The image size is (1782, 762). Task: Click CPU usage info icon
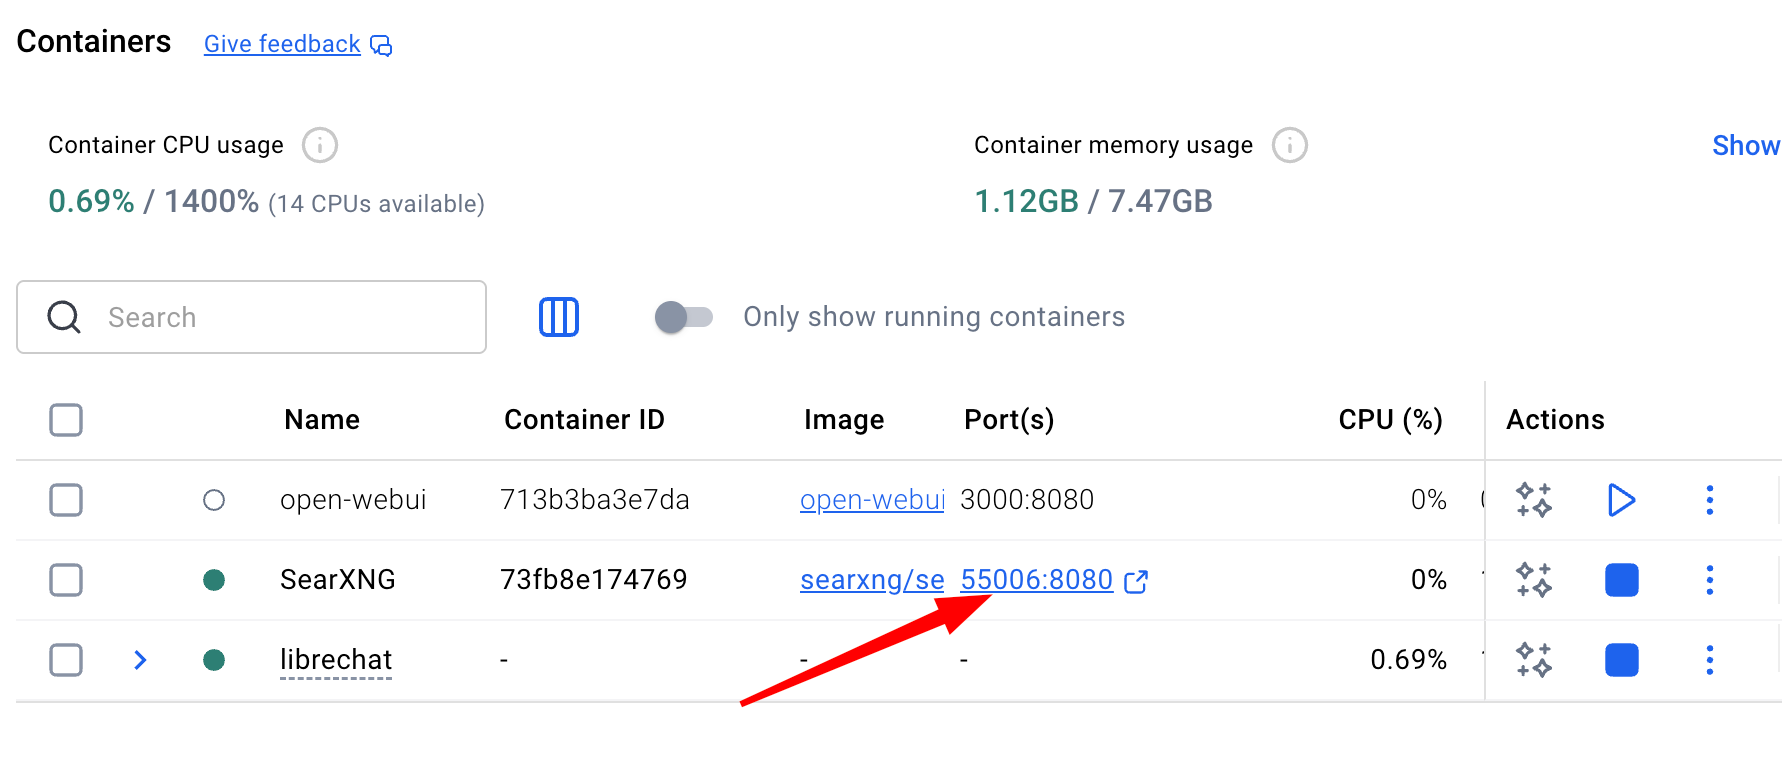click(320, 145)
